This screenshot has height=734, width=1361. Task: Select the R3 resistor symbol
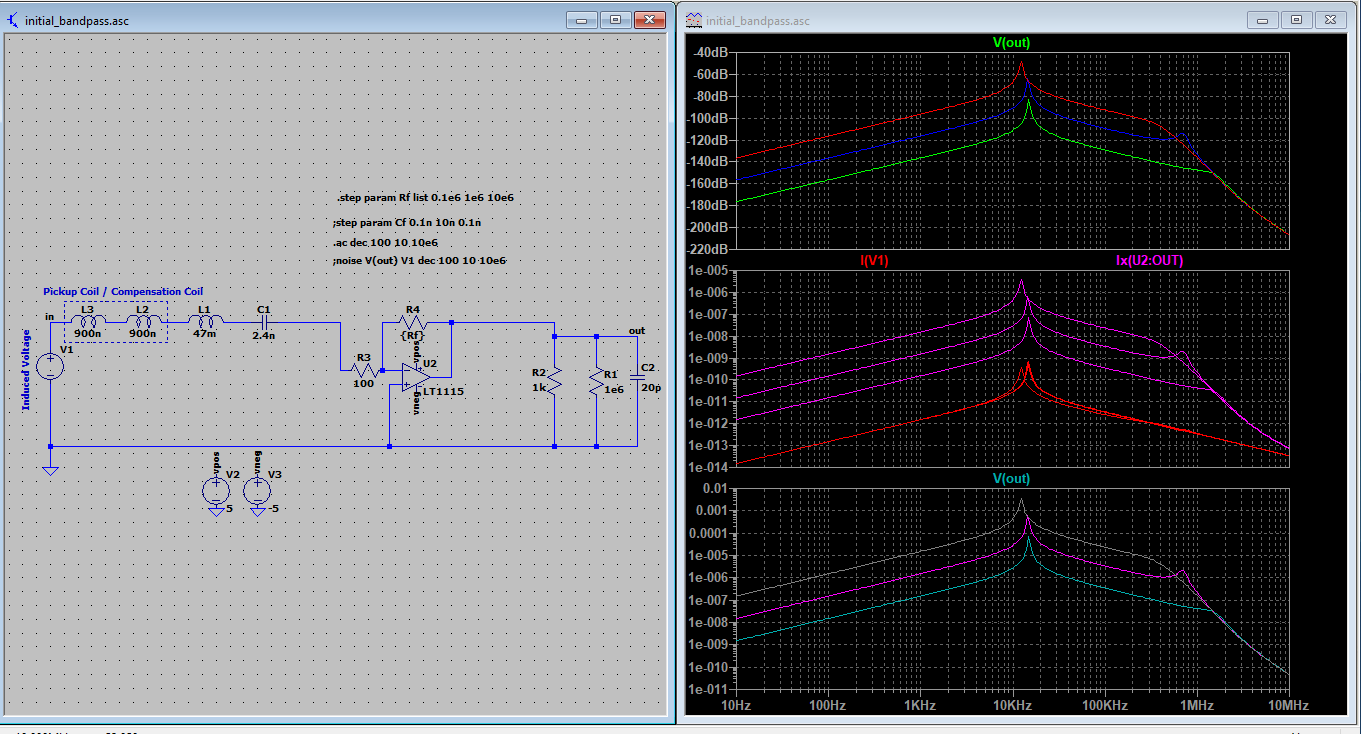[x=364, y=370]
